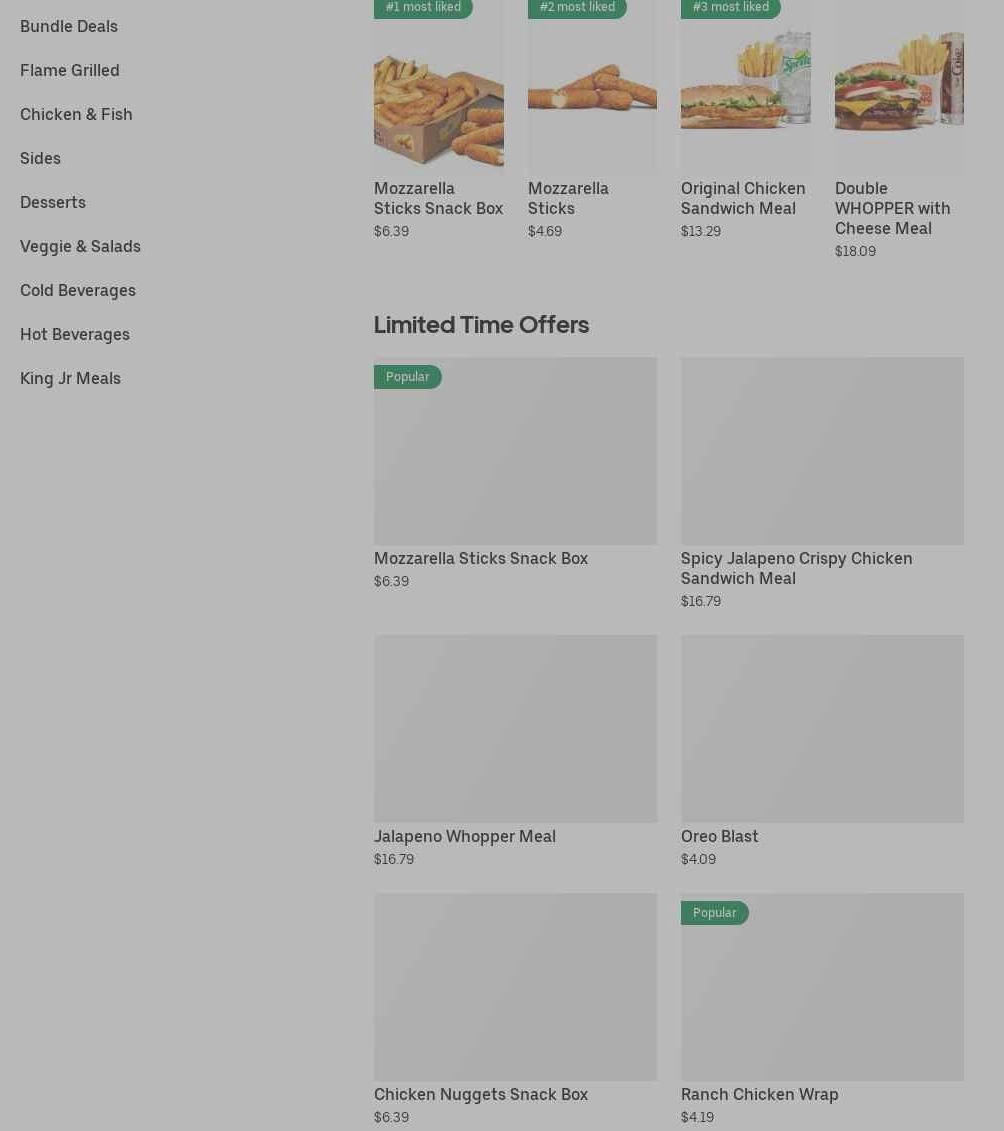
Task: Select the Jalapeno Whopper Meal item
Action: [x=515, y=729]
